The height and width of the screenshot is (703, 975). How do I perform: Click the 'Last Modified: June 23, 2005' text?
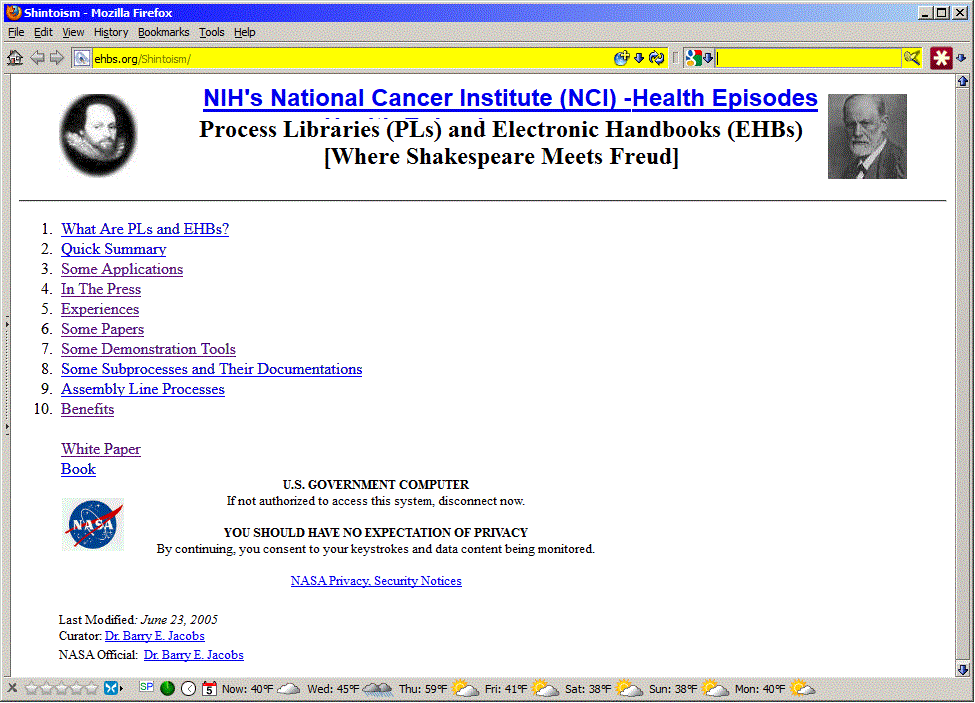pos(138,620)
